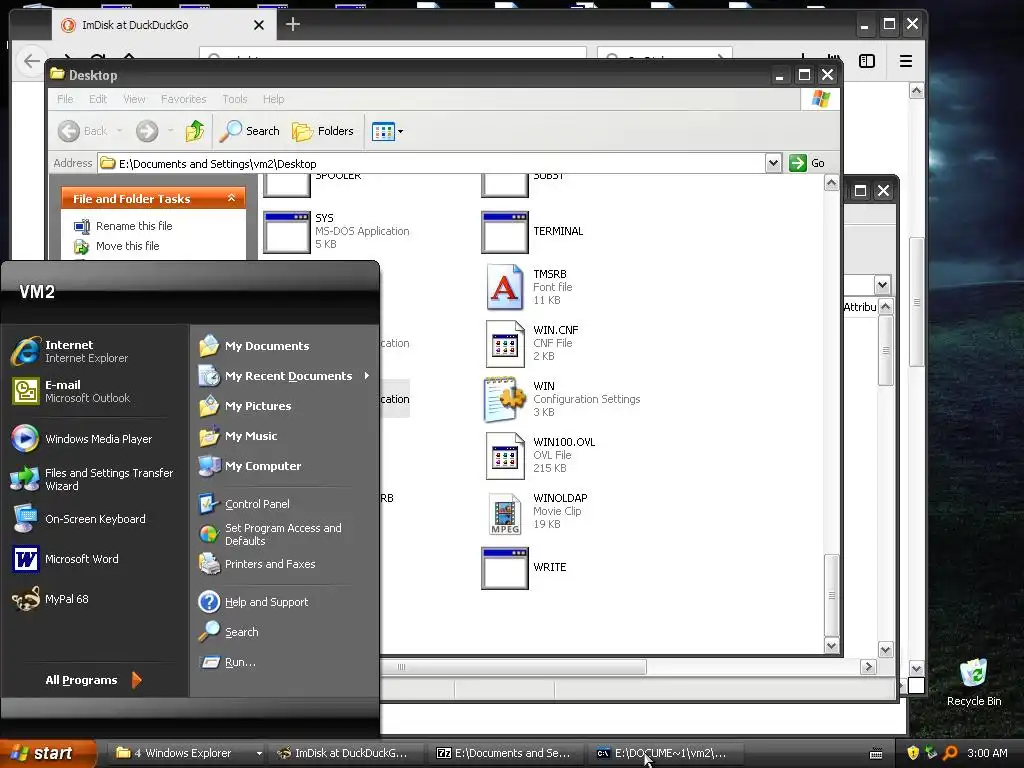Click Explorer Forward arrow button
The height and width of the screenshot is (768, 1024).
click(x=147, y=131)
